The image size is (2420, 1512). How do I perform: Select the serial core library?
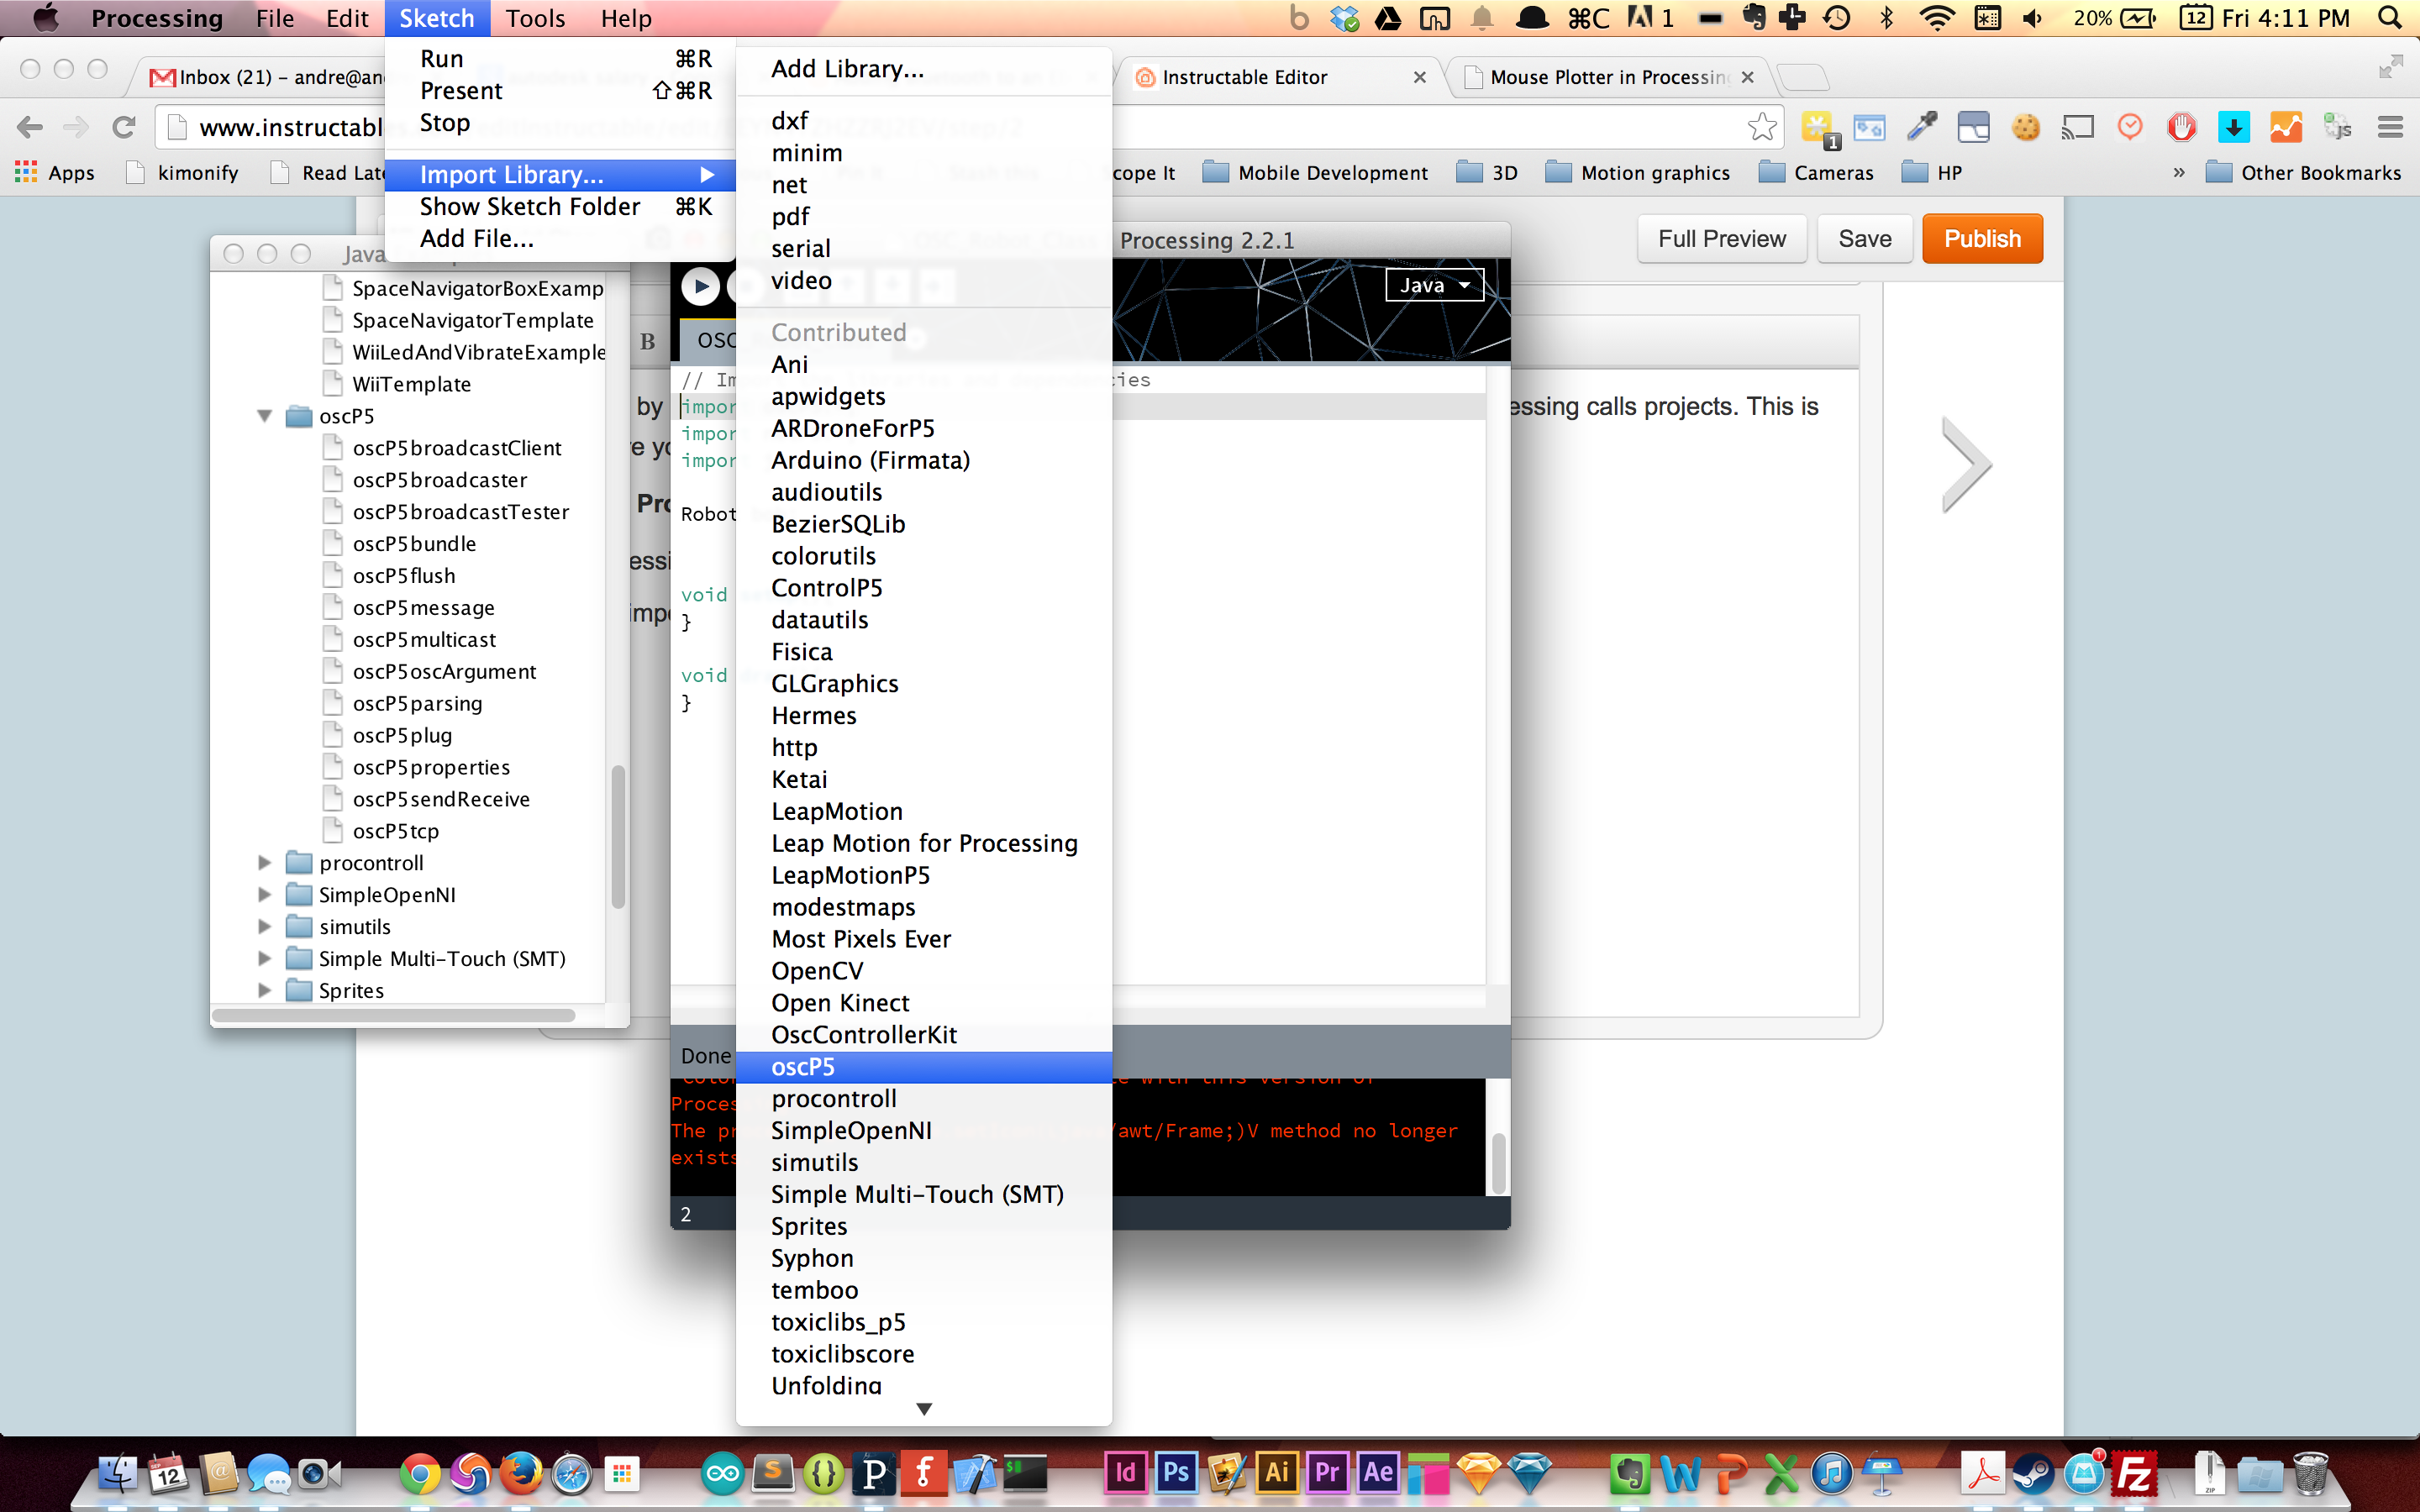pyautogui.click(x=924, y=249)
